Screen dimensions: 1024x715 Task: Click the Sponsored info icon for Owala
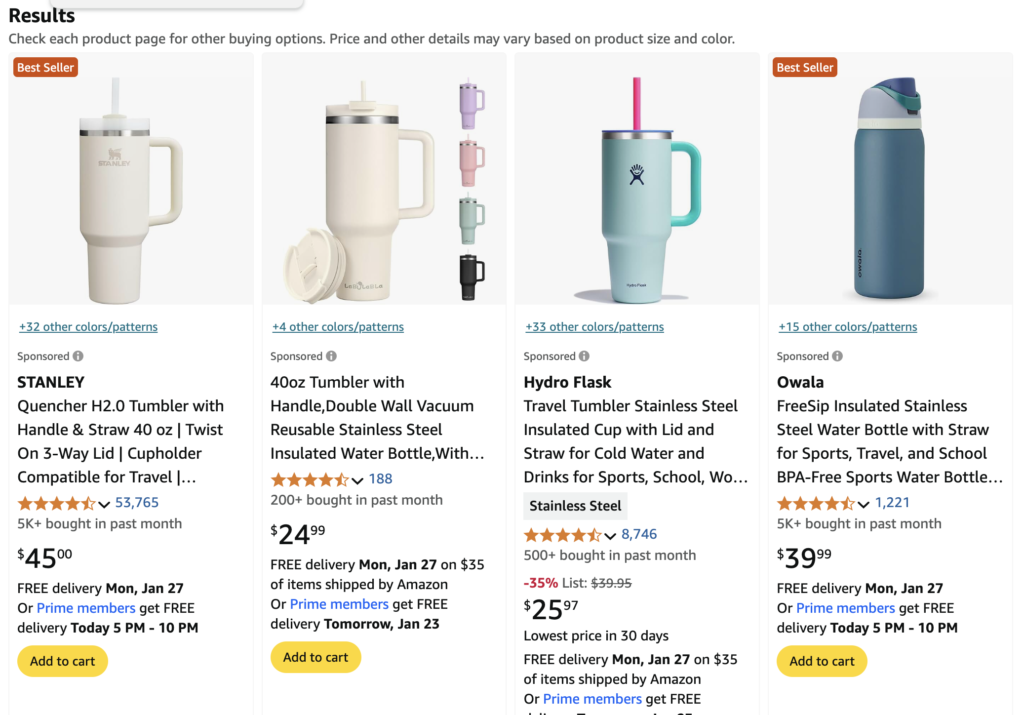[837, 356]
